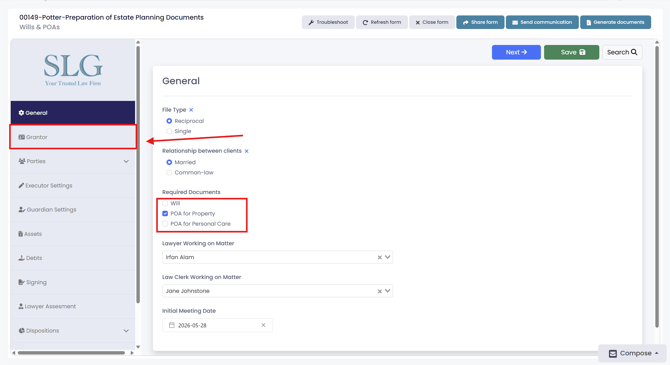Open the Troubleshoot tool
670x365 pixels.
328,22
